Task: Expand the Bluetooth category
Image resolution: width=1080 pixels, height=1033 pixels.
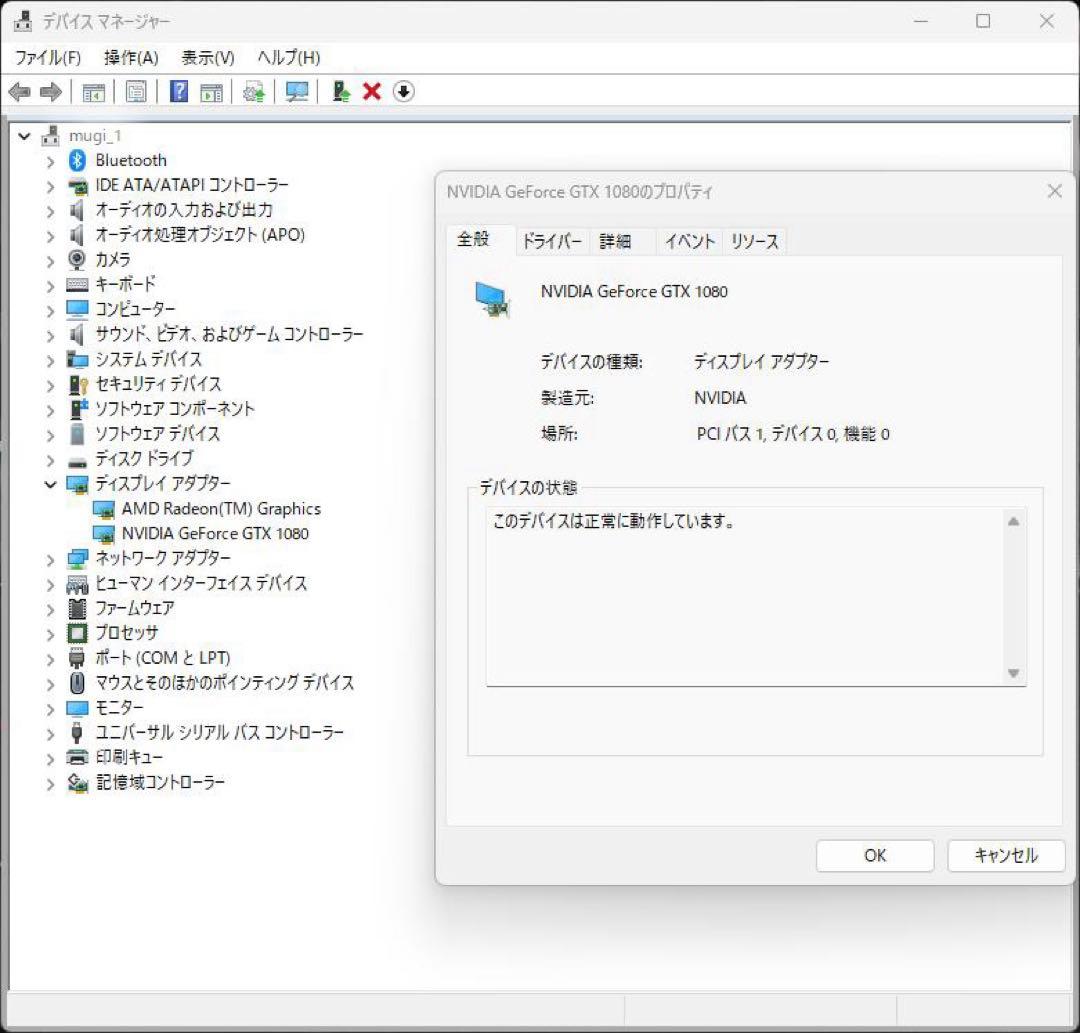Action: pos(50,160)
